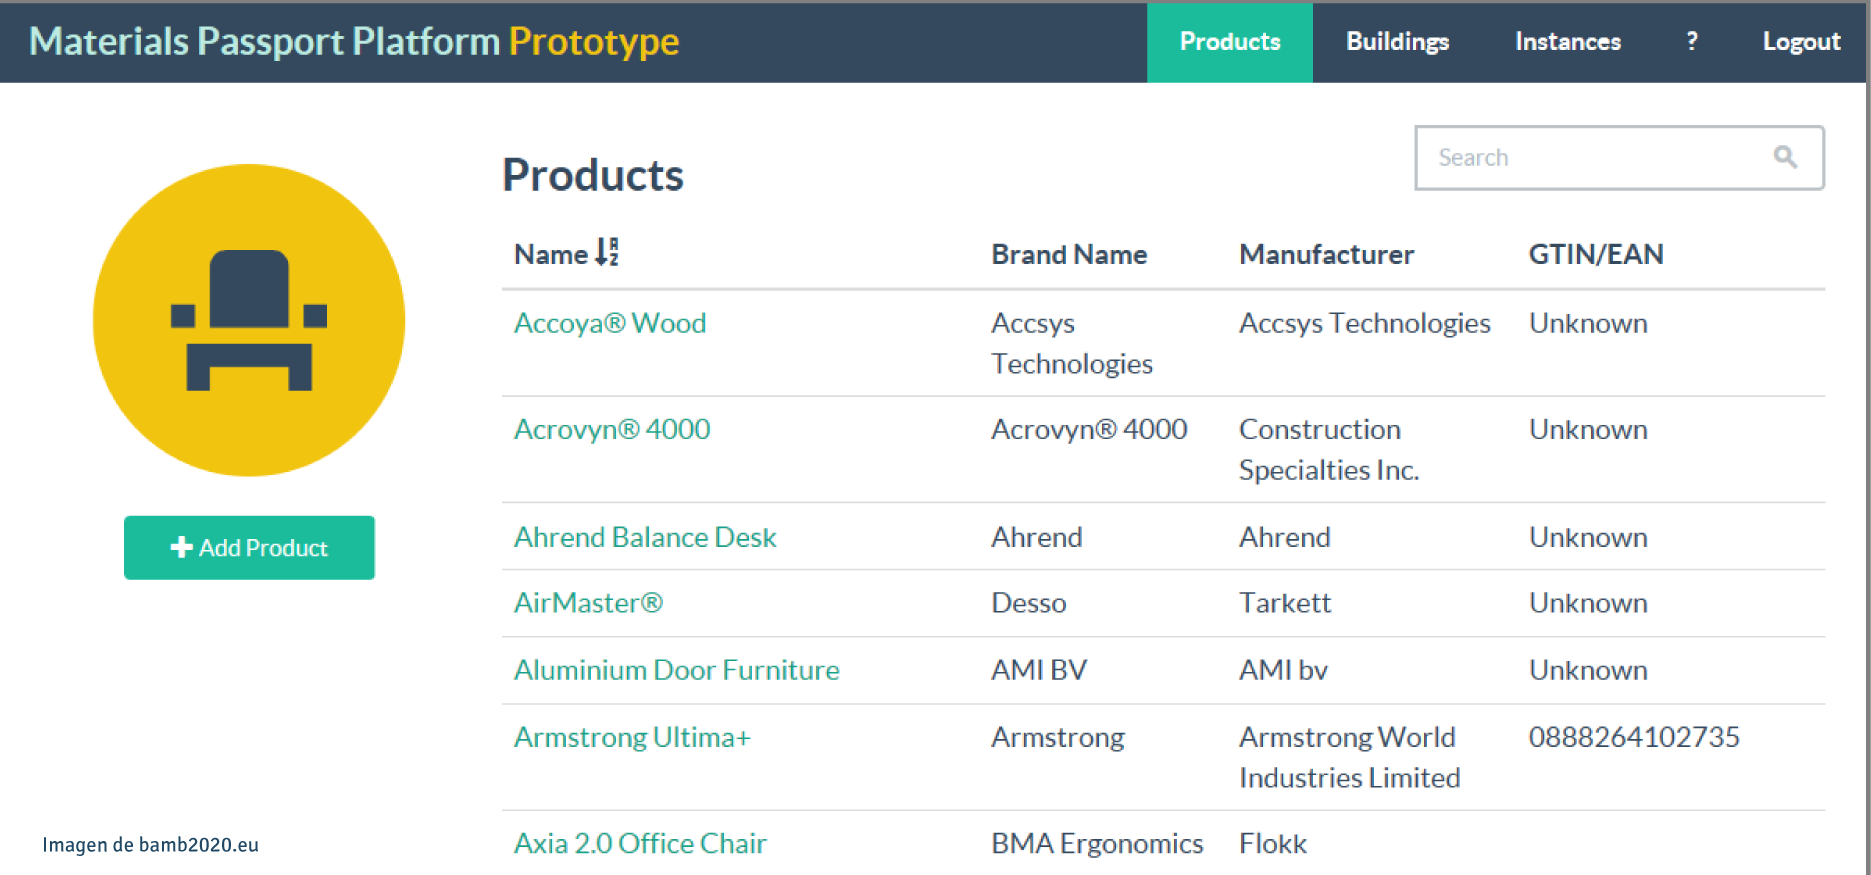
Task: Click the Armstrong World Industries Limited cell
Action: [1349, 757]
